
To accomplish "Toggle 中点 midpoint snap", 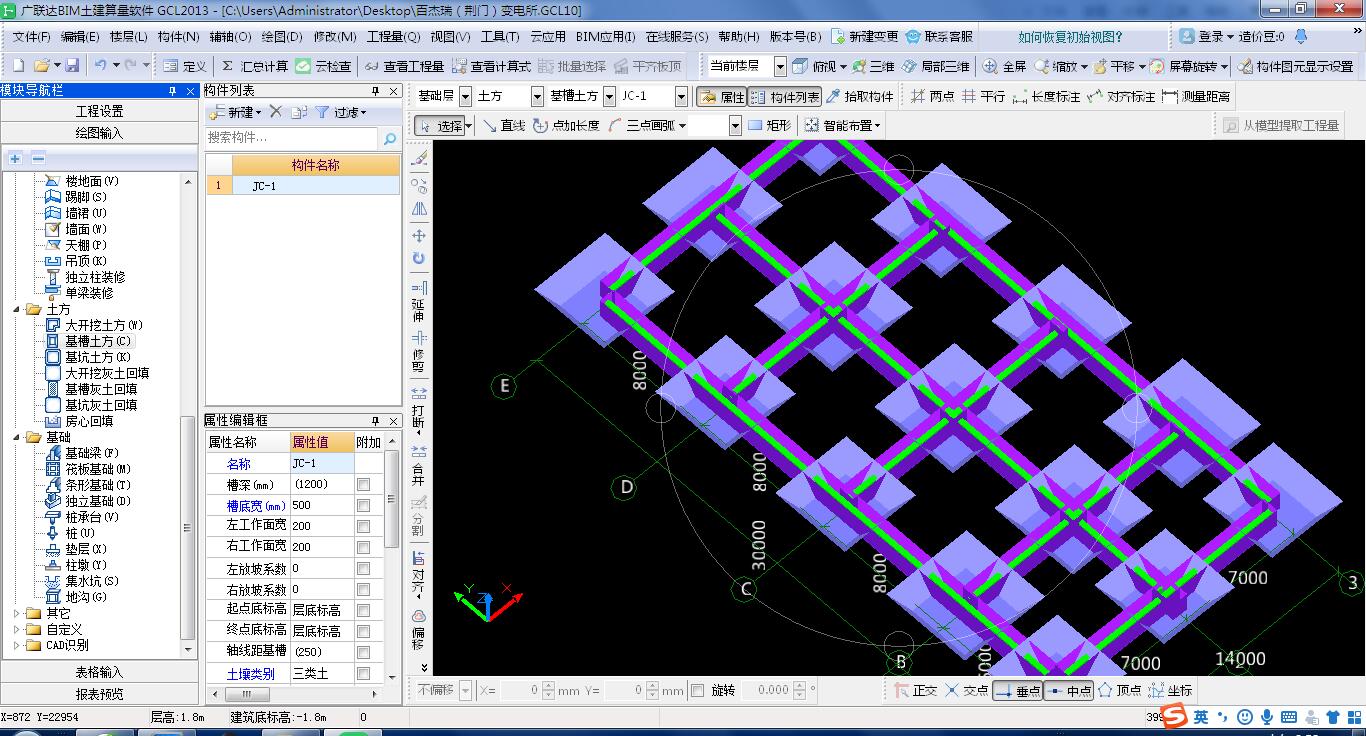I will click(1068, 690).
